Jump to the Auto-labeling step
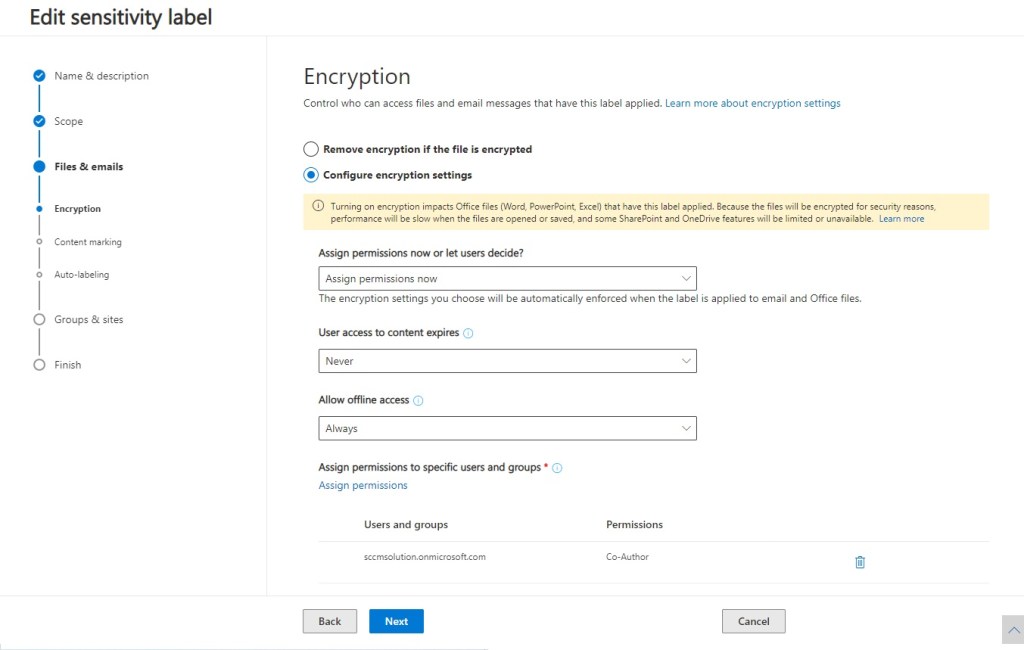1024x650 pixels. 81,274
